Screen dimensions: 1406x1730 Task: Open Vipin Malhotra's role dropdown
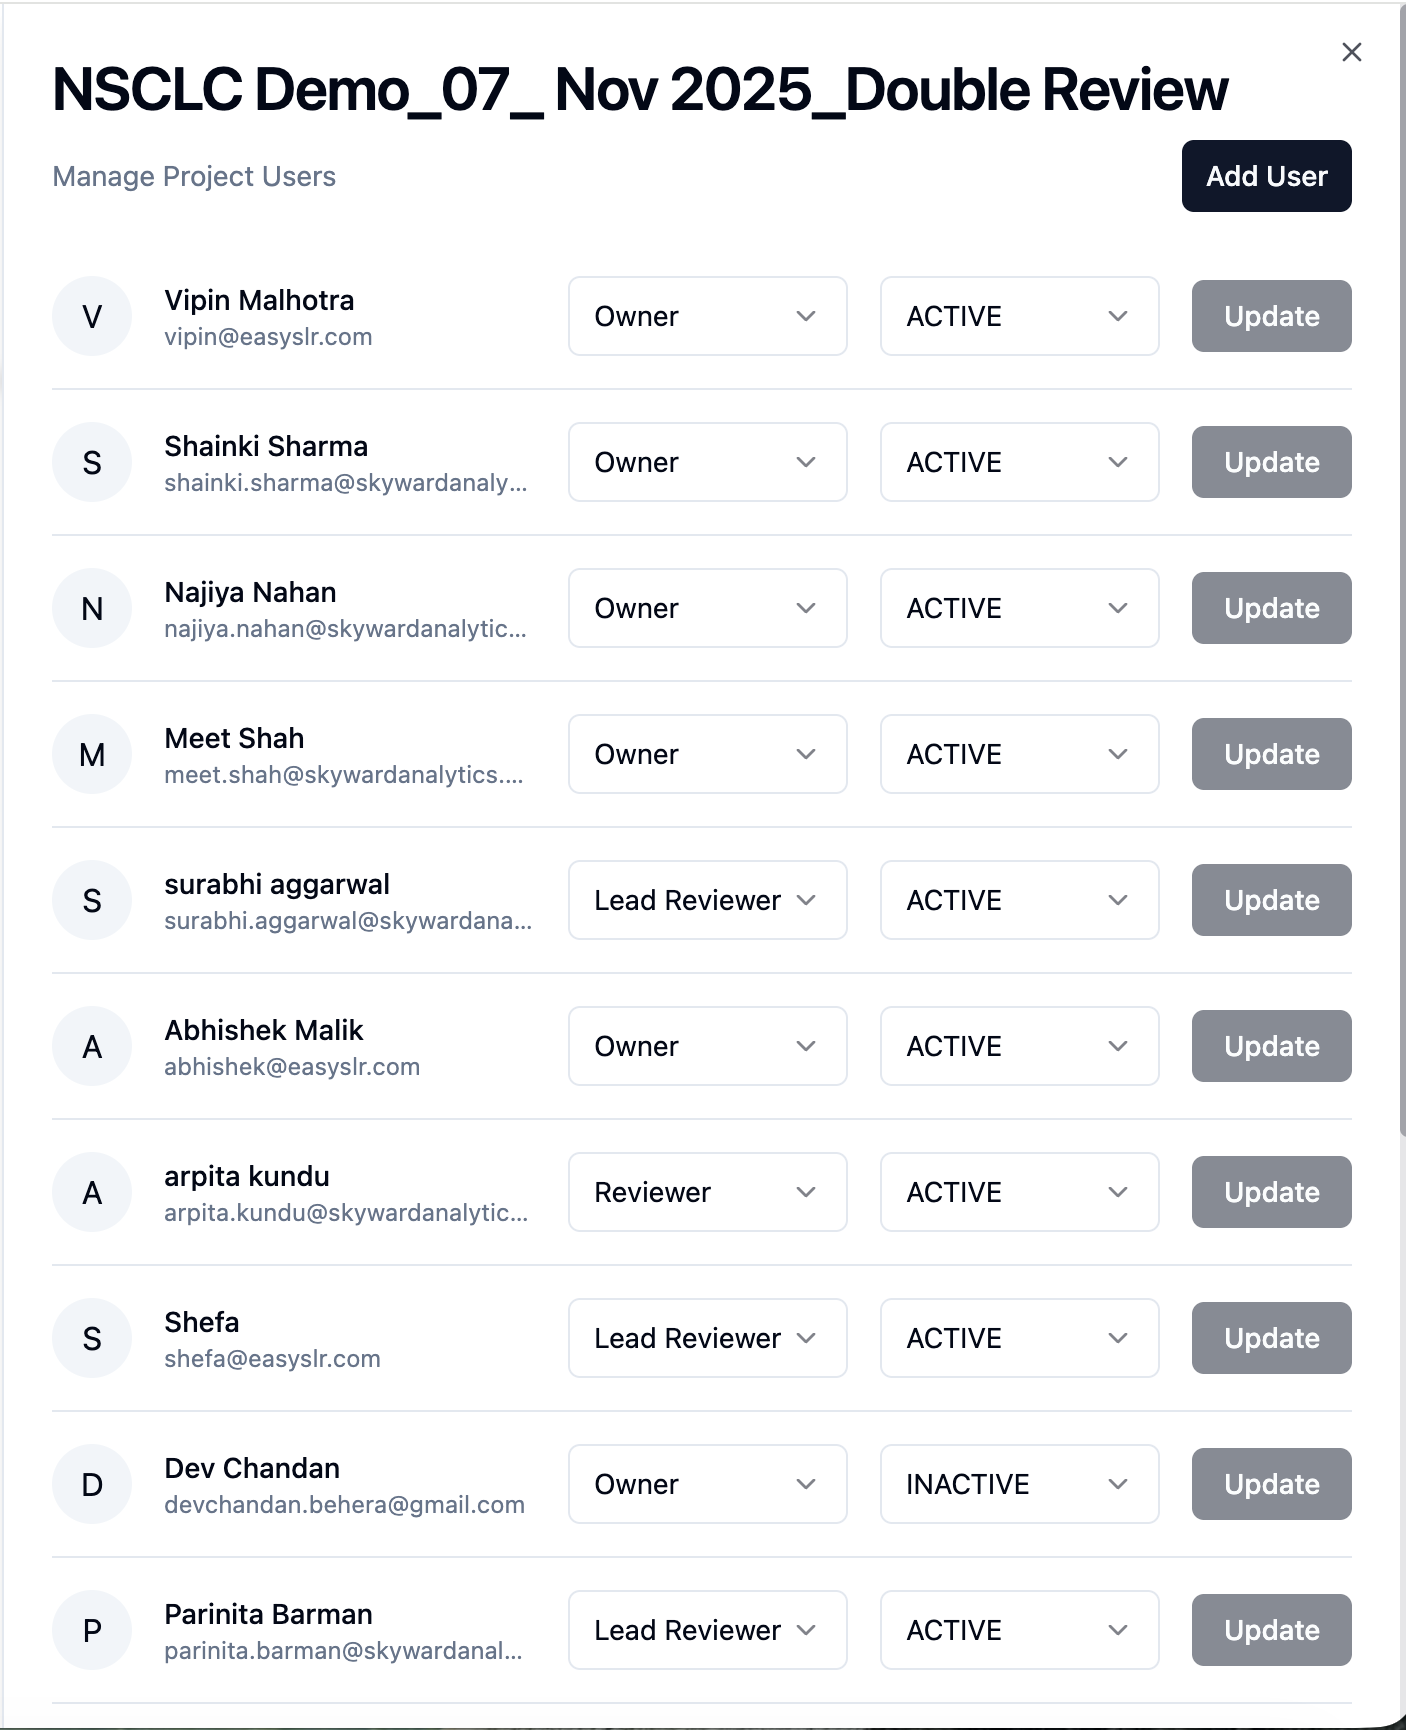707,317
